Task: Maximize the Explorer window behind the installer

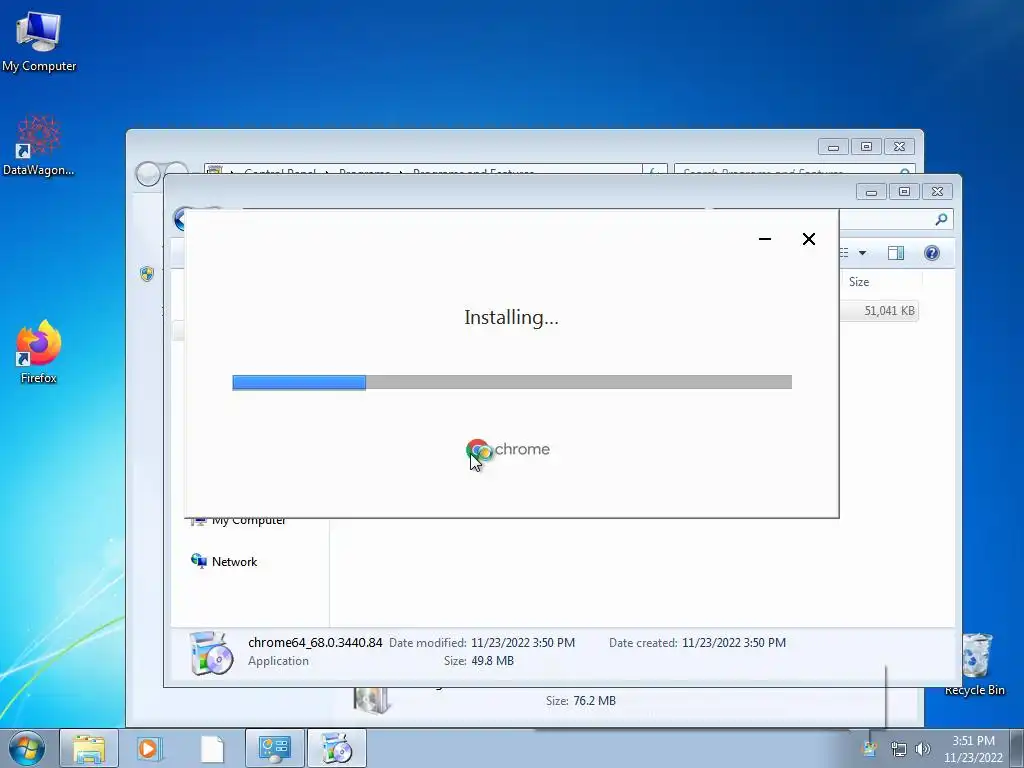Action: (904, 192)
